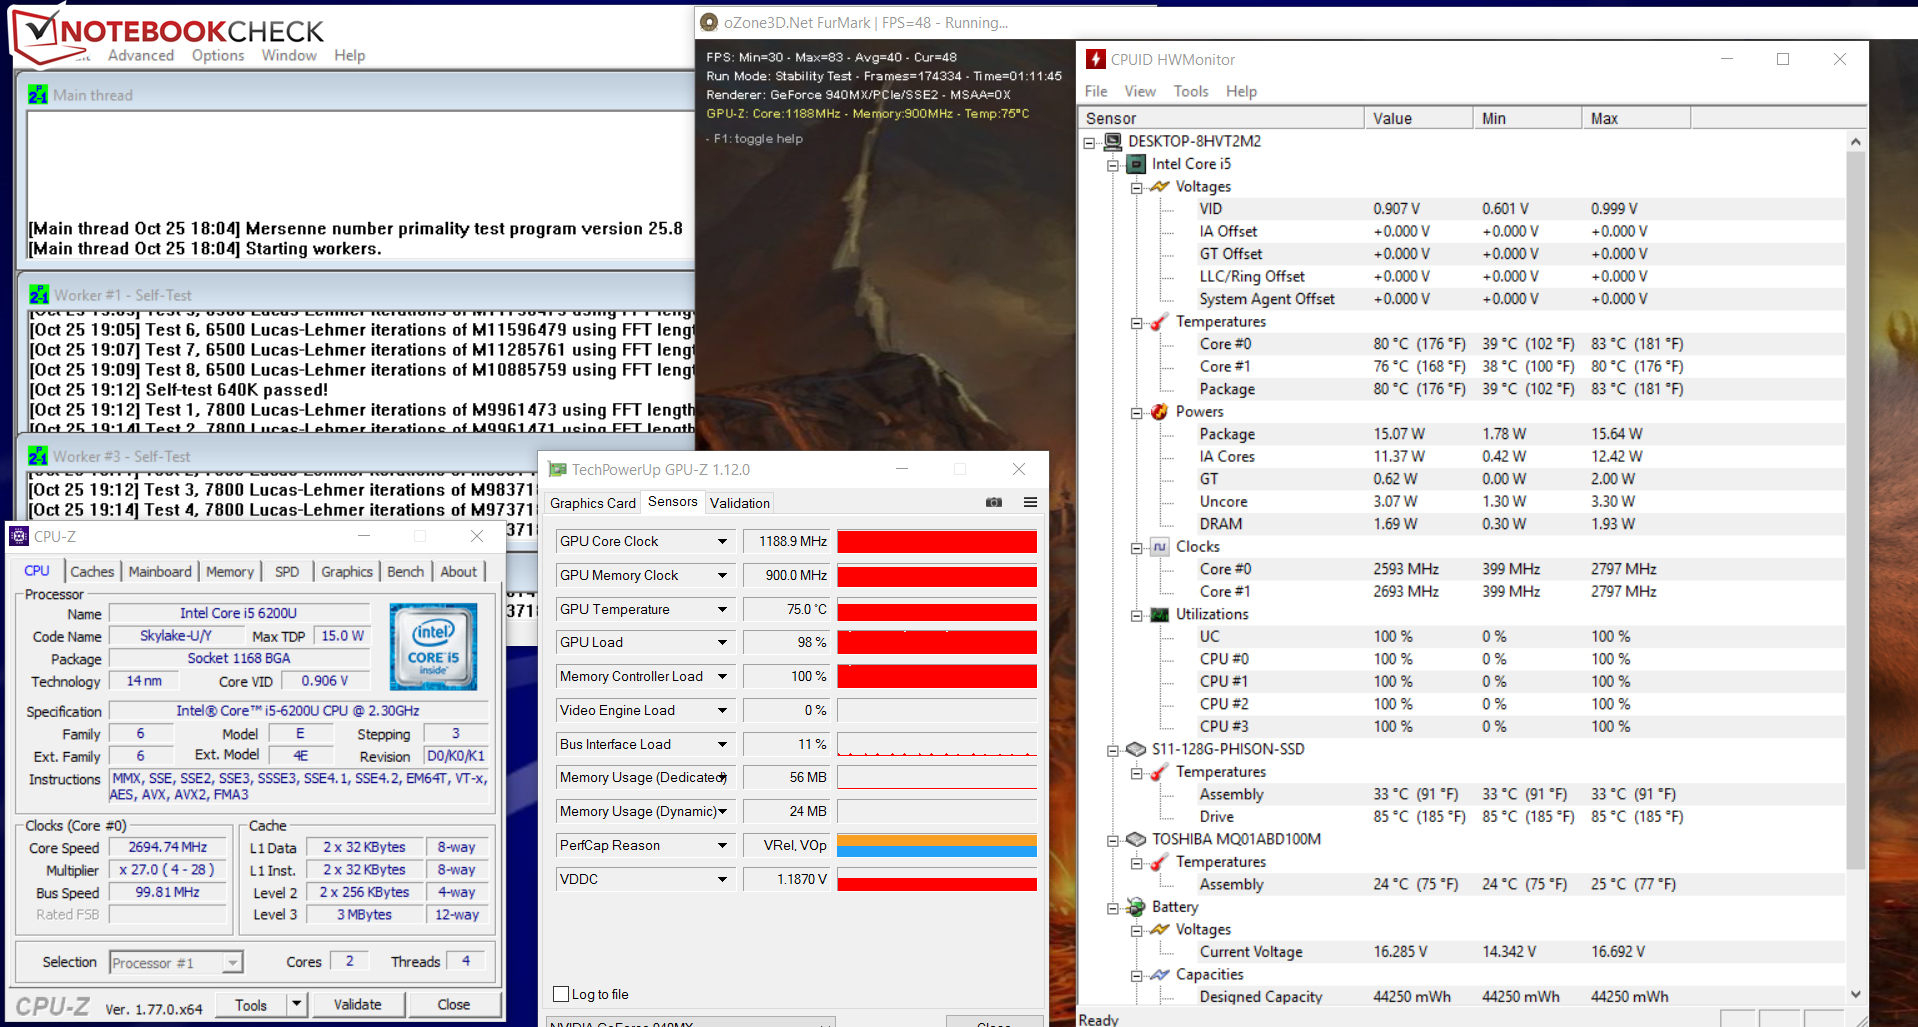Open the Options menu in Prime95
The height and width of the screenshot is (1027, 1918).
[218, 55]
